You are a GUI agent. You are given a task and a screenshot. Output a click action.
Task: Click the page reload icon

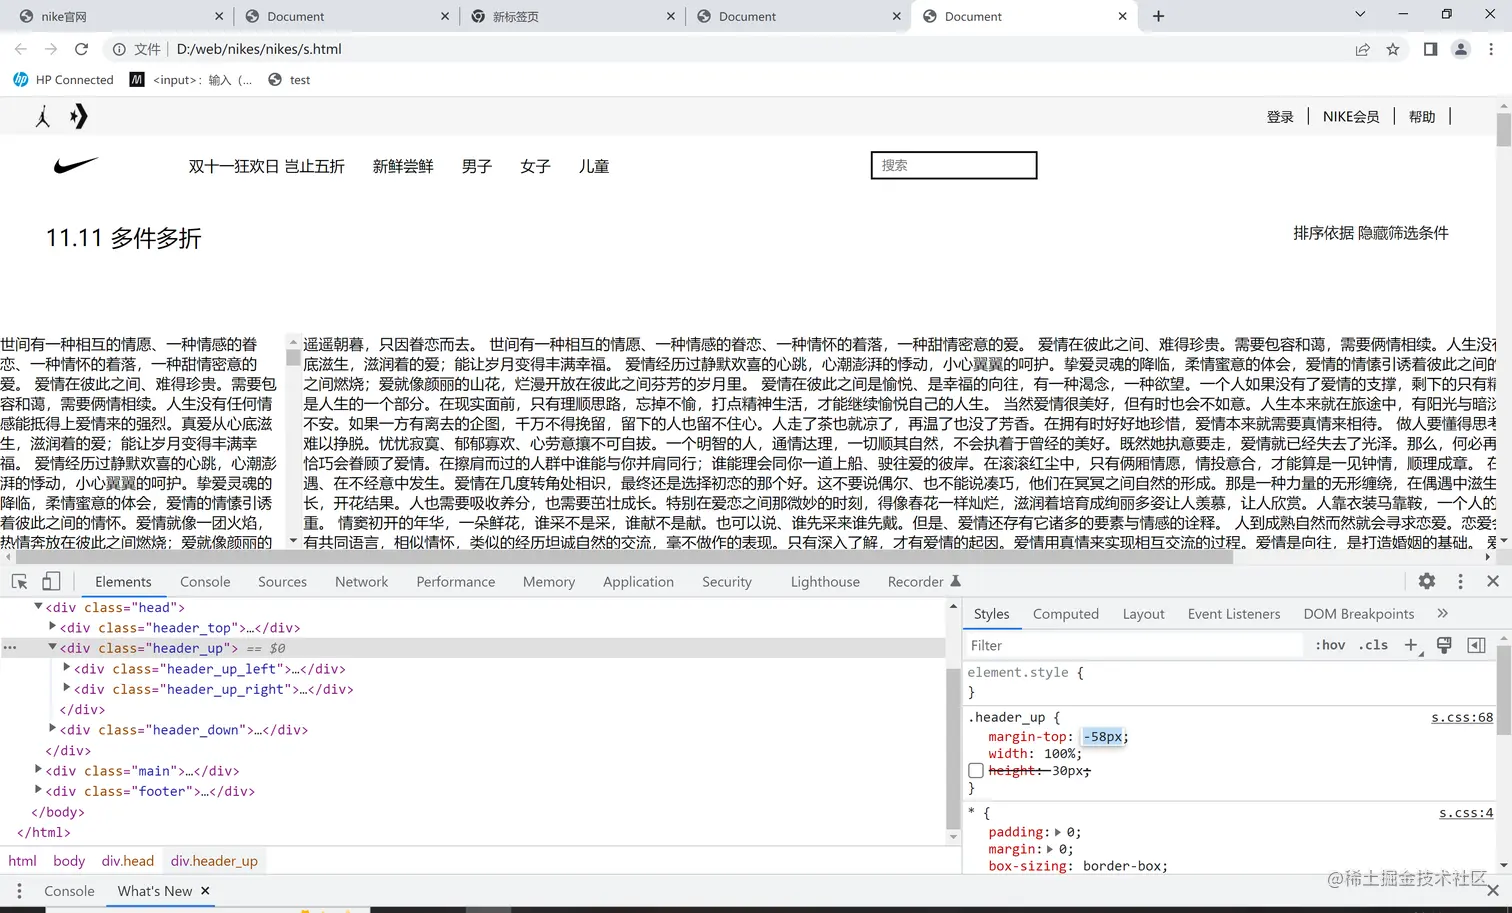coord(82,48)
